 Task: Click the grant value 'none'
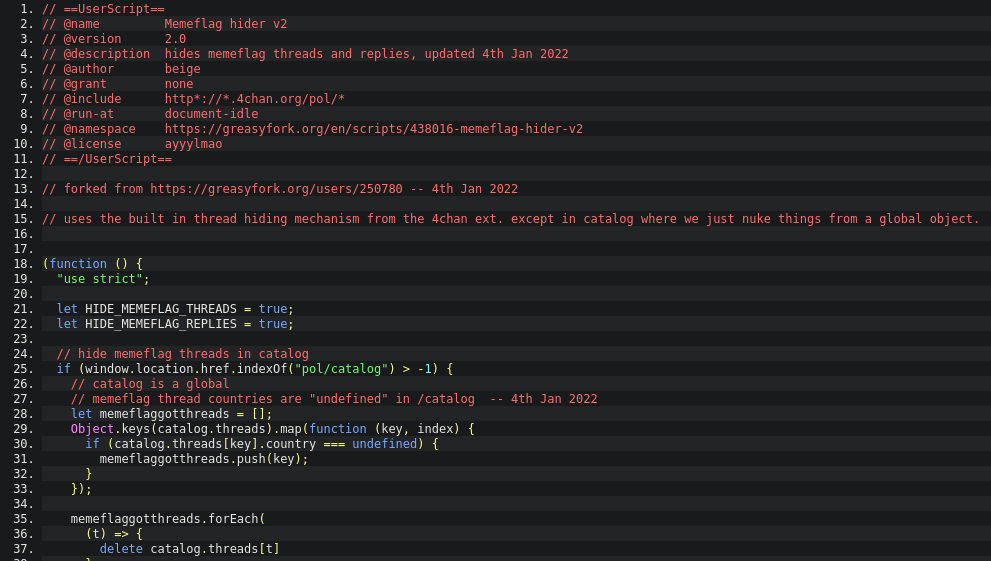[179, 84]
